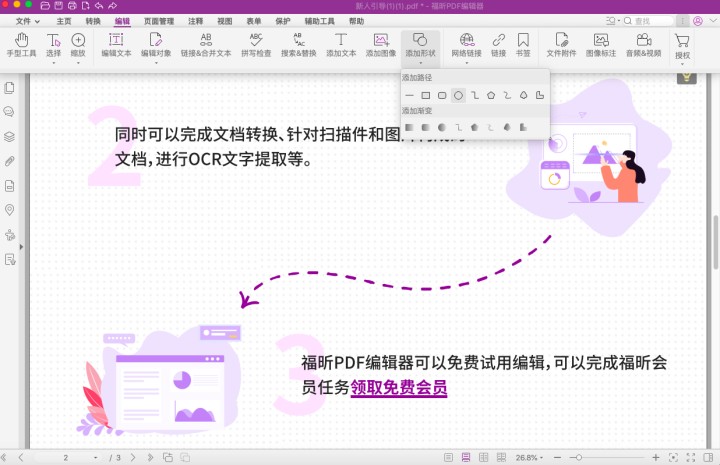The width and height of the screenshot is (720, 465).
Task: Open the layers panel in sidebar
Action: click(9, 136)
